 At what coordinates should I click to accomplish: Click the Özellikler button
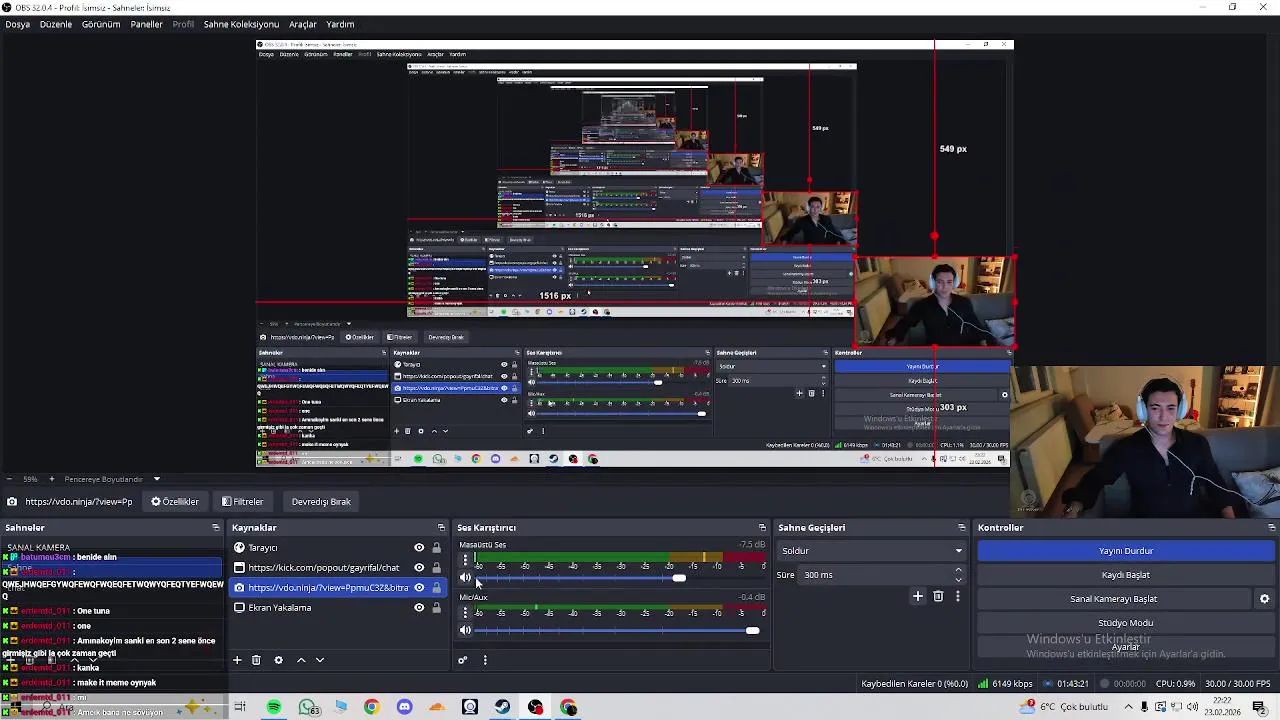click(175, 502)
